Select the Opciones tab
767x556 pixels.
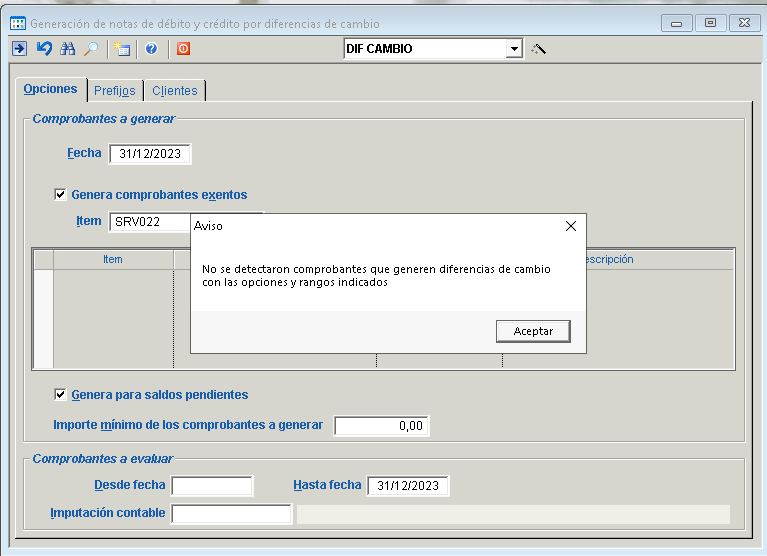click(50, 89)
